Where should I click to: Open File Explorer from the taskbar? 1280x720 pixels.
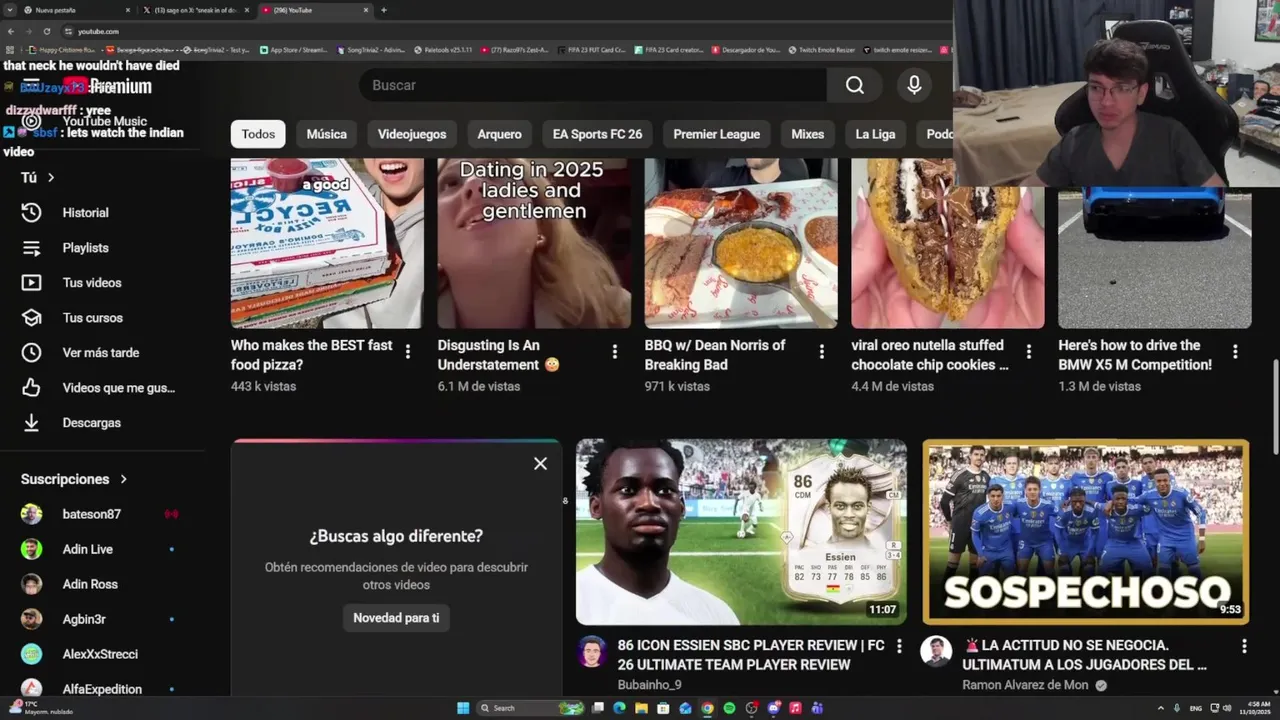point(641,708)
